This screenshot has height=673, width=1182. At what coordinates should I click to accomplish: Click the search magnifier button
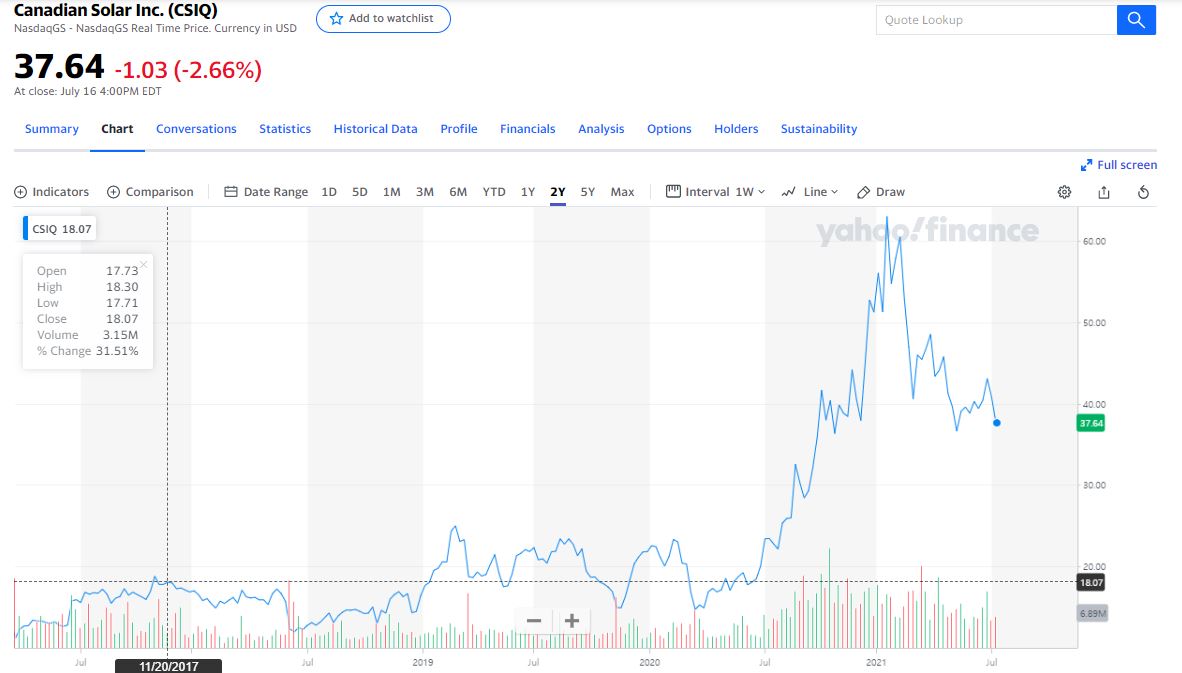(1136, 20)
